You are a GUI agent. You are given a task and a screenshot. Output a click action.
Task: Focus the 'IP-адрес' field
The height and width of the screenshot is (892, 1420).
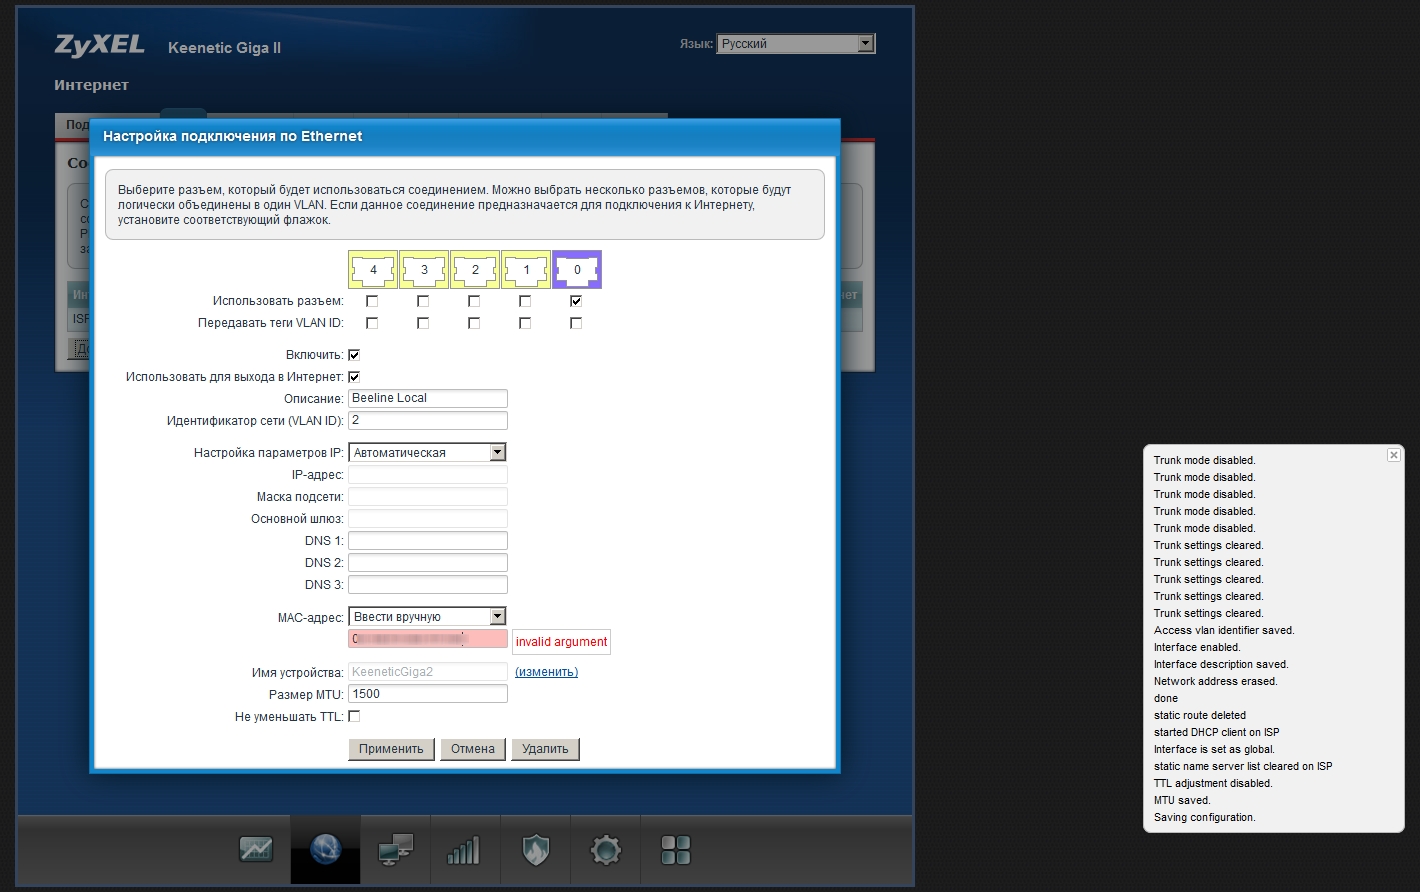428,475
